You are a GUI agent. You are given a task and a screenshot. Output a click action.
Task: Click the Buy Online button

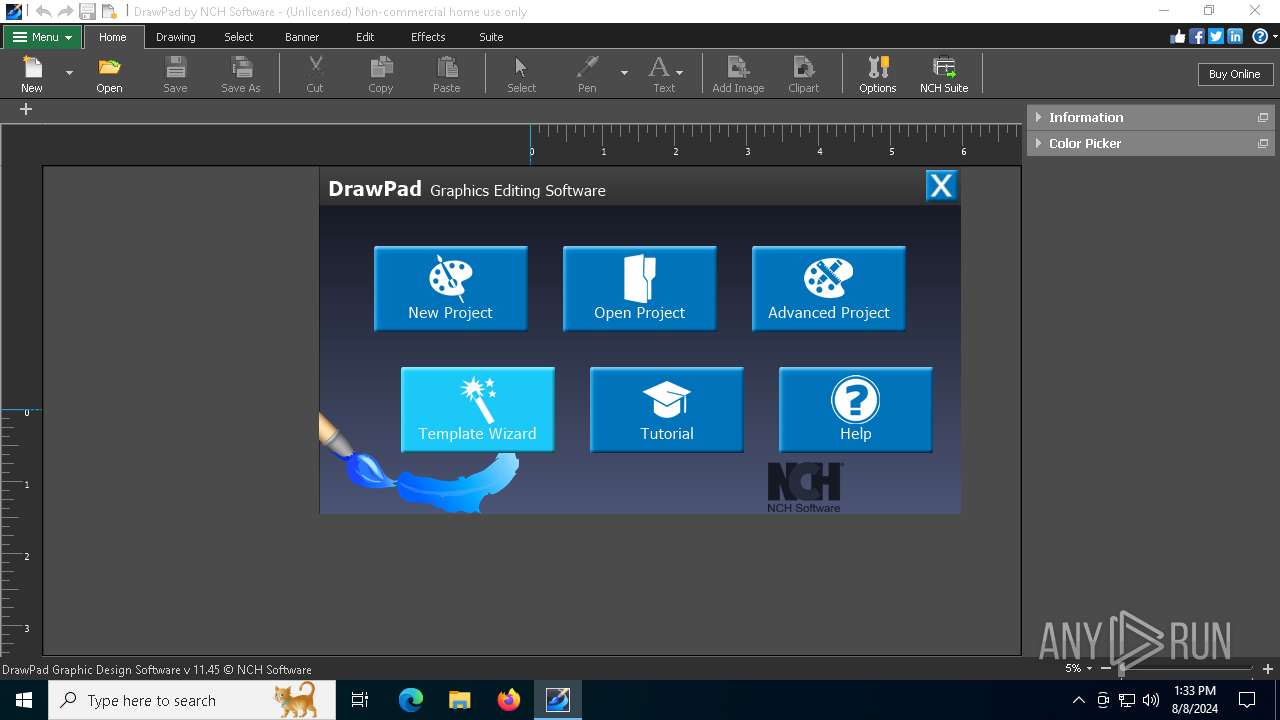click(1234, 74)
